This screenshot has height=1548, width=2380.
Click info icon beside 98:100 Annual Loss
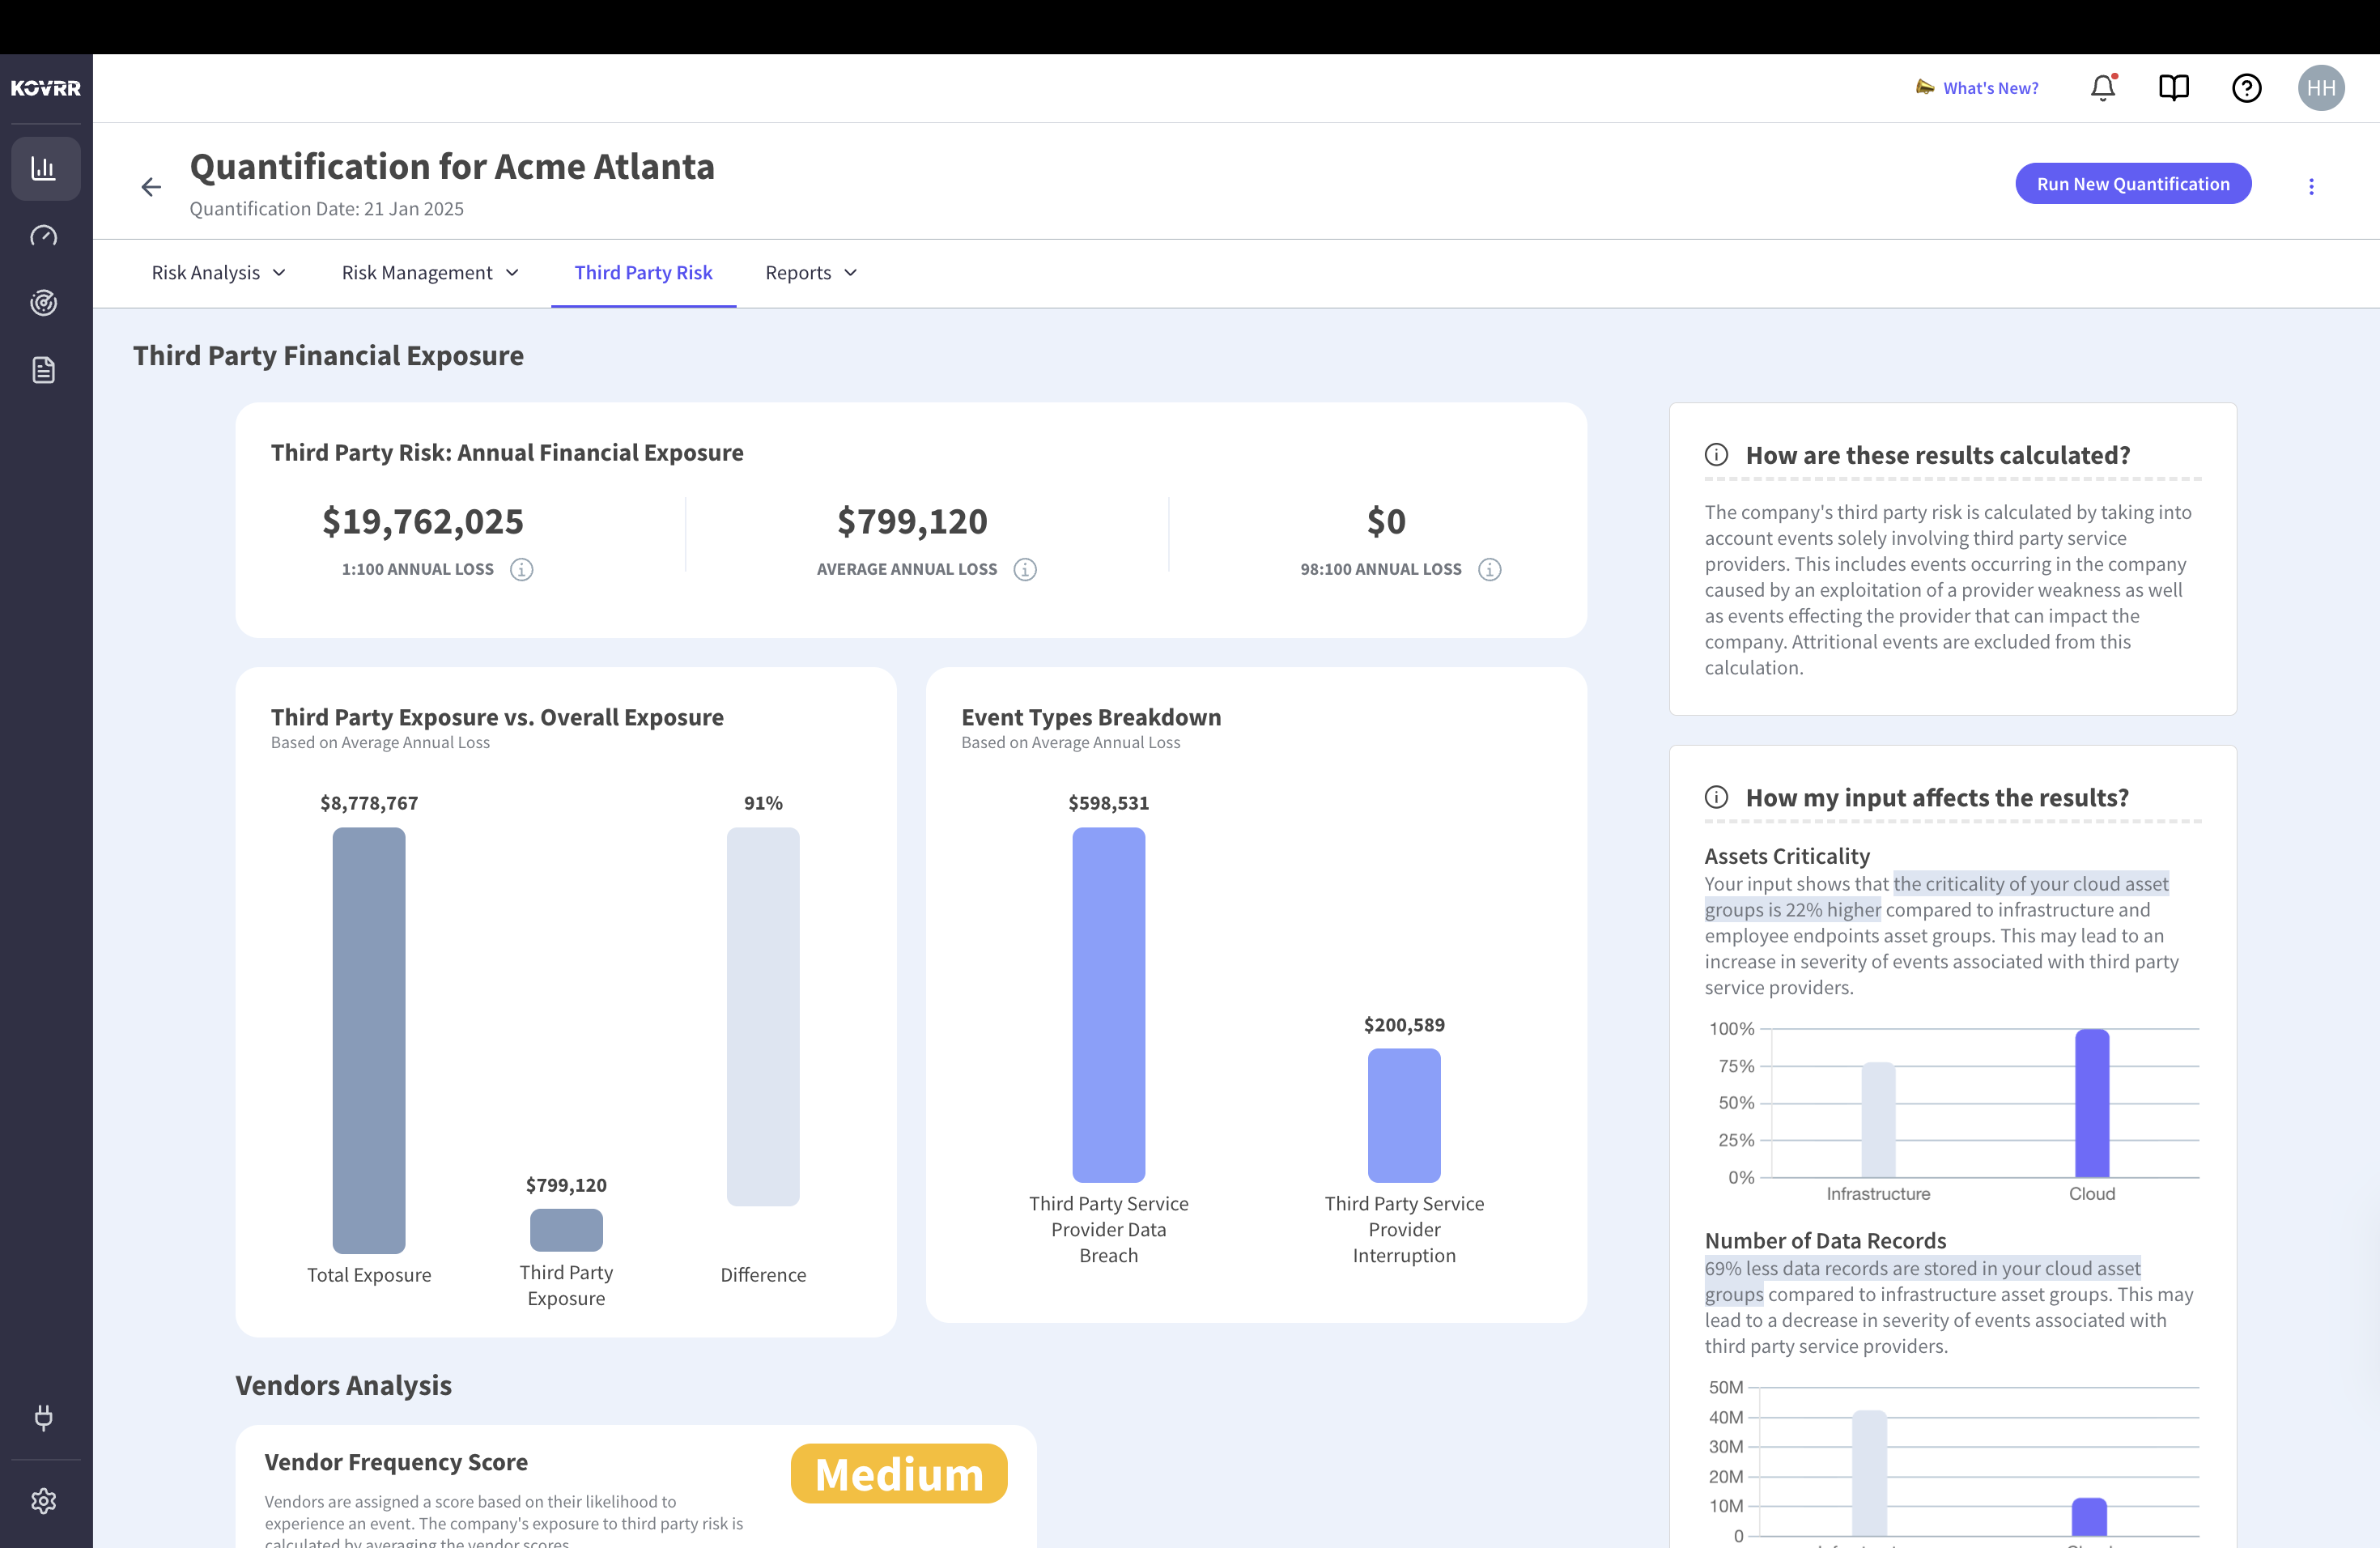[1490, 569]
